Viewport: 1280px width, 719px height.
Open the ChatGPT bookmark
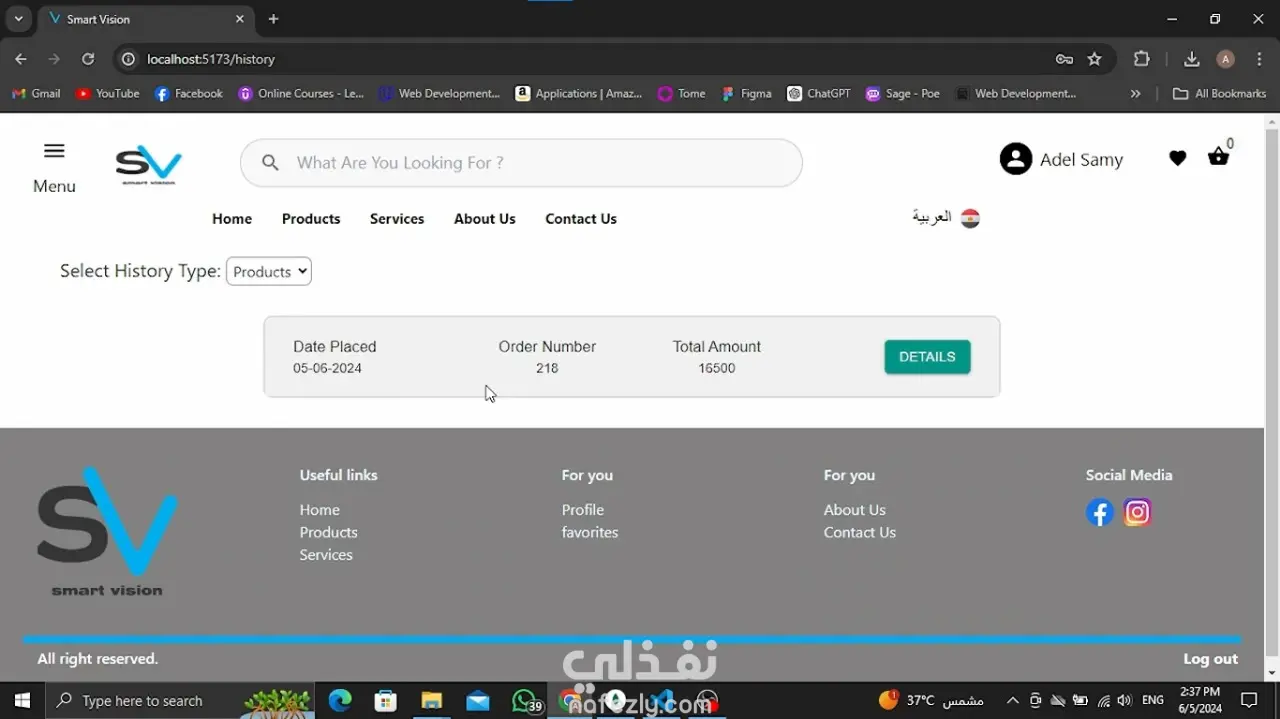pos(819,93)
